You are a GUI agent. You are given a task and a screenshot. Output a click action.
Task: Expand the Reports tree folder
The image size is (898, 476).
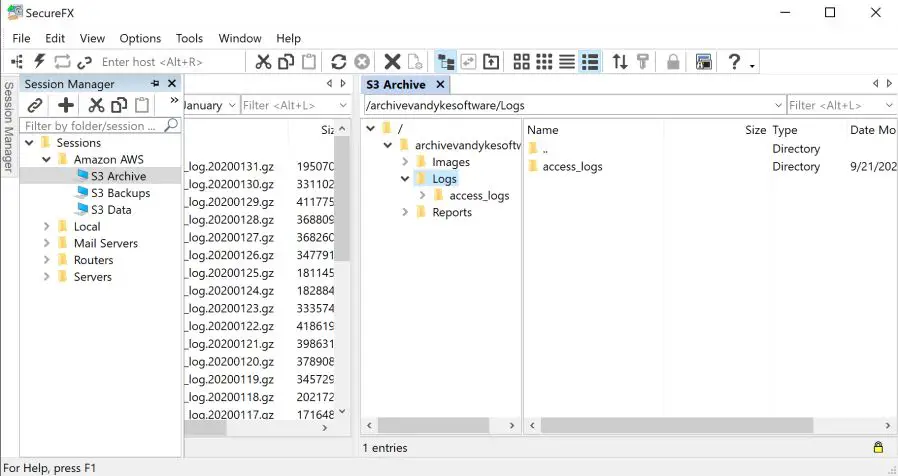[405, 212]
